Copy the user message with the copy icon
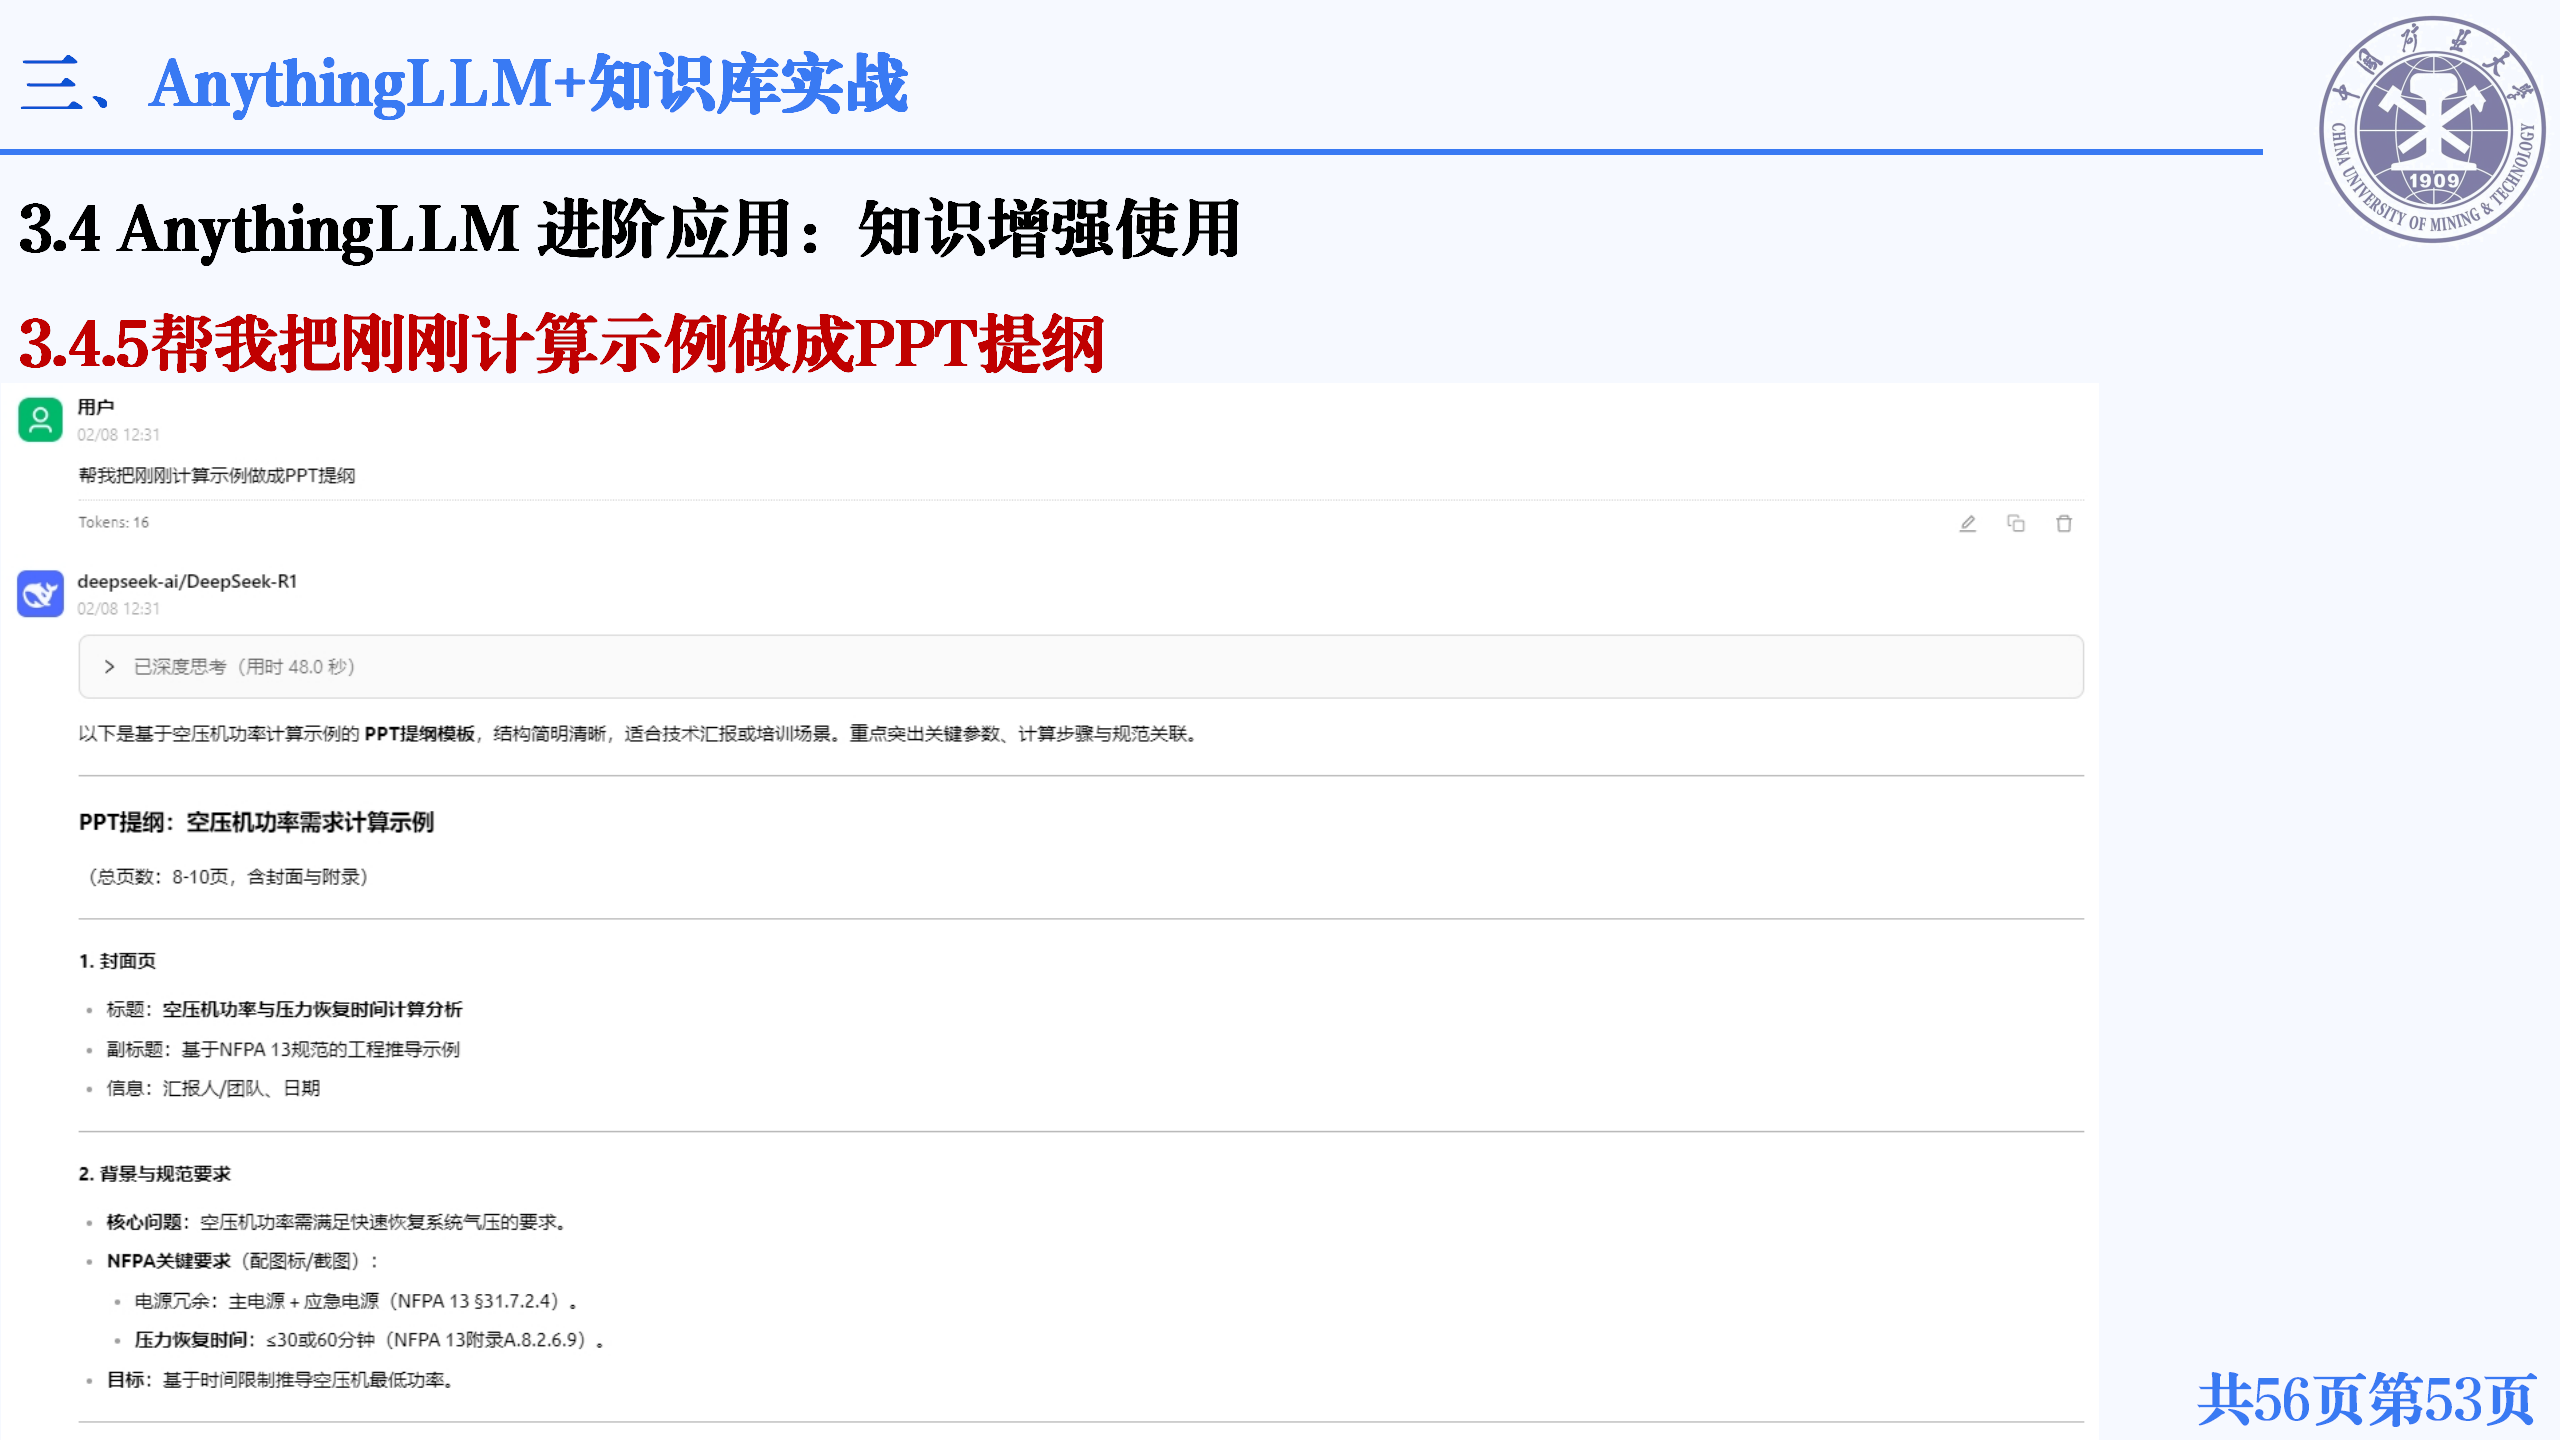 pos(2016,523)
